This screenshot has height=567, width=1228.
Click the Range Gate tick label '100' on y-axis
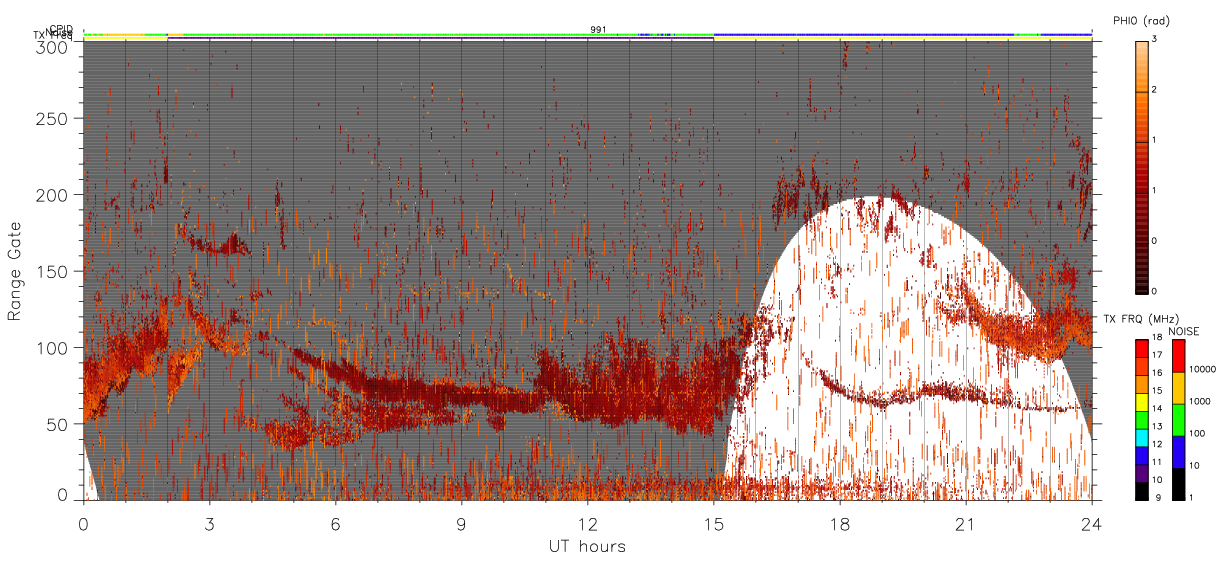(51, 348)
